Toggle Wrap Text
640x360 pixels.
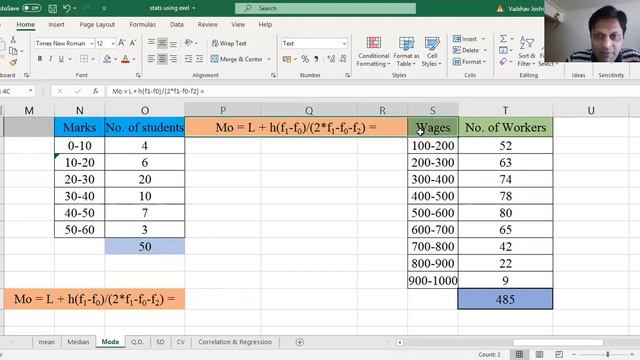pyautogui.click(x=229, y=43)
